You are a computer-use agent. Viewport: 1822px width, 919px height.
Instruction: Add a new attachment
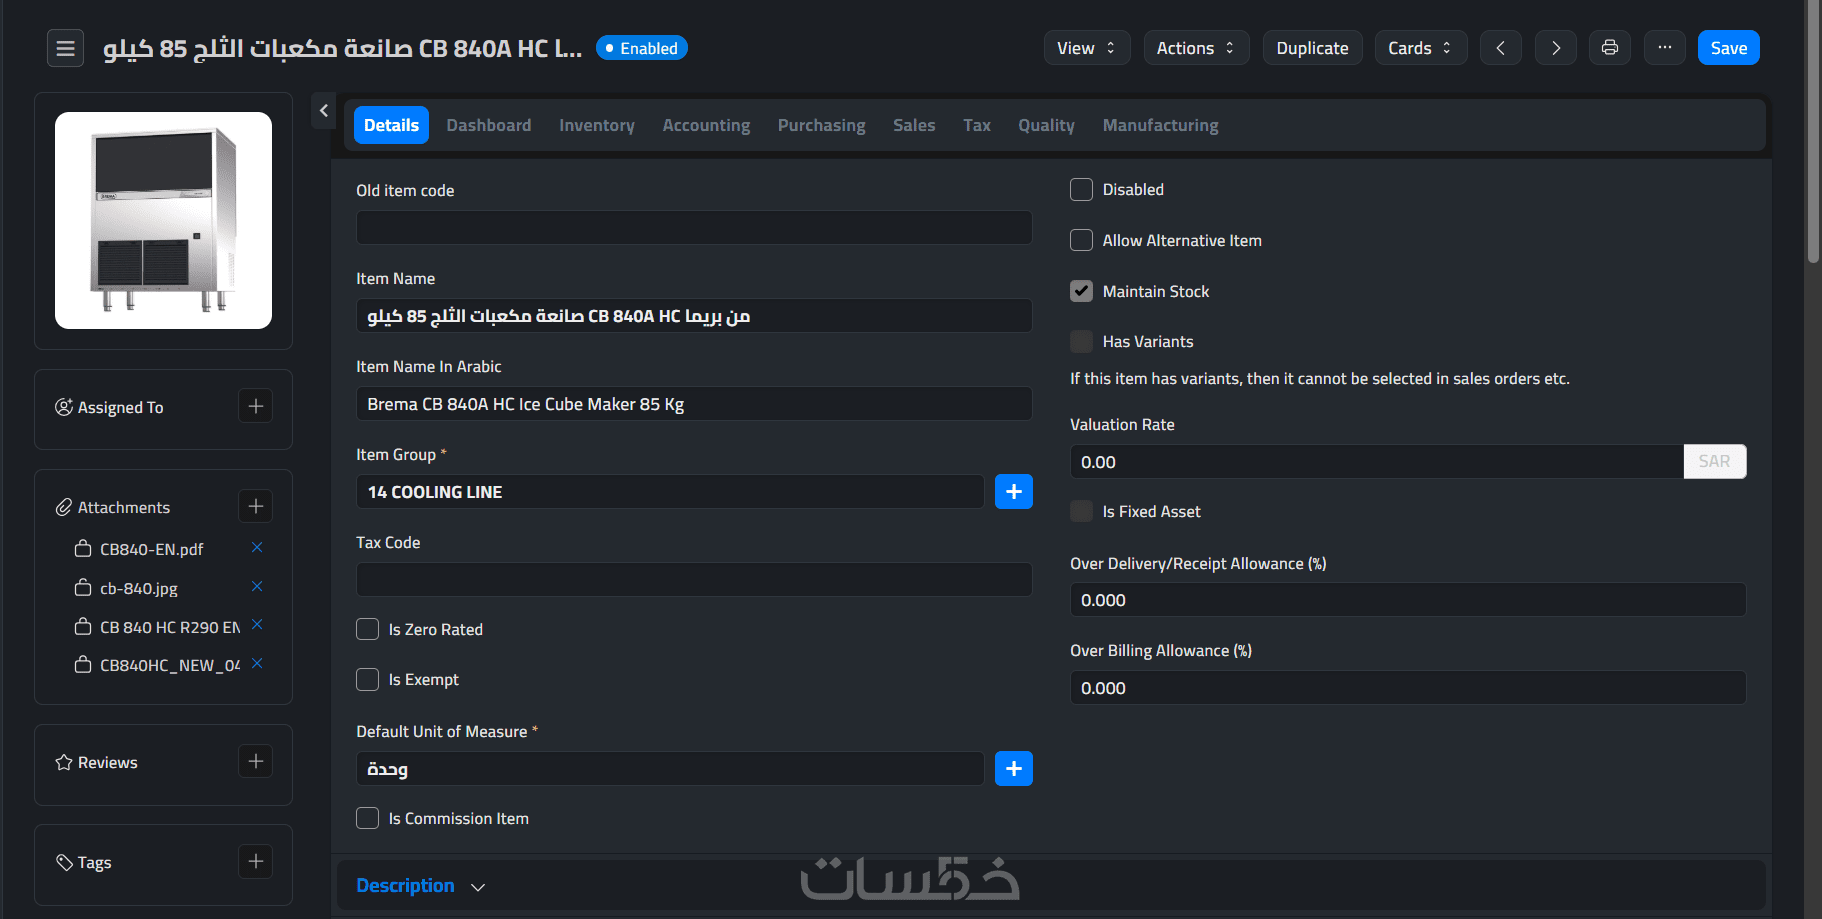[x=256, y=506]
